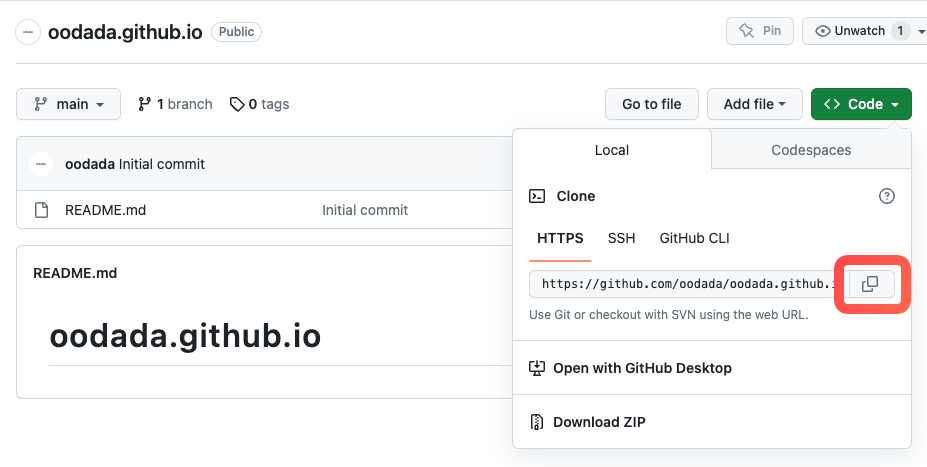
Task: Click the oodada avatar in the commit row
Action: click(41, 164)
